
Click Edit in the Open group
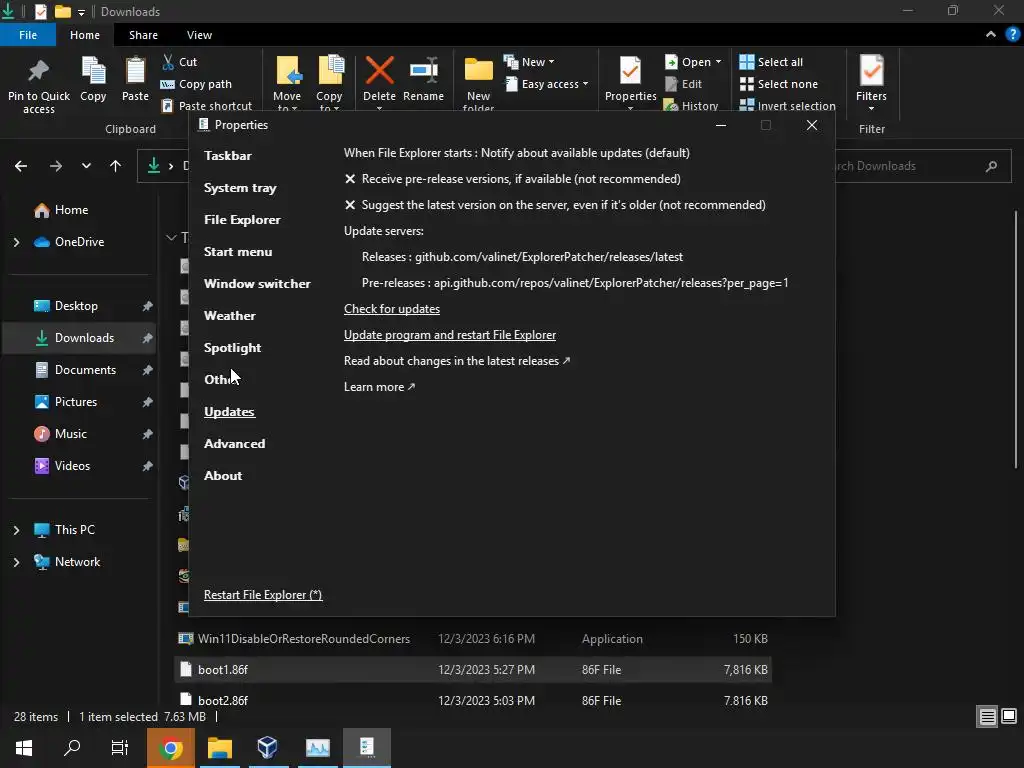683,84
